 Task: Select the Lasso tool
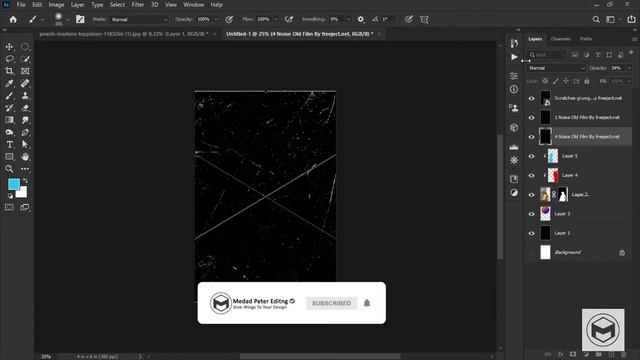point(9,59)
